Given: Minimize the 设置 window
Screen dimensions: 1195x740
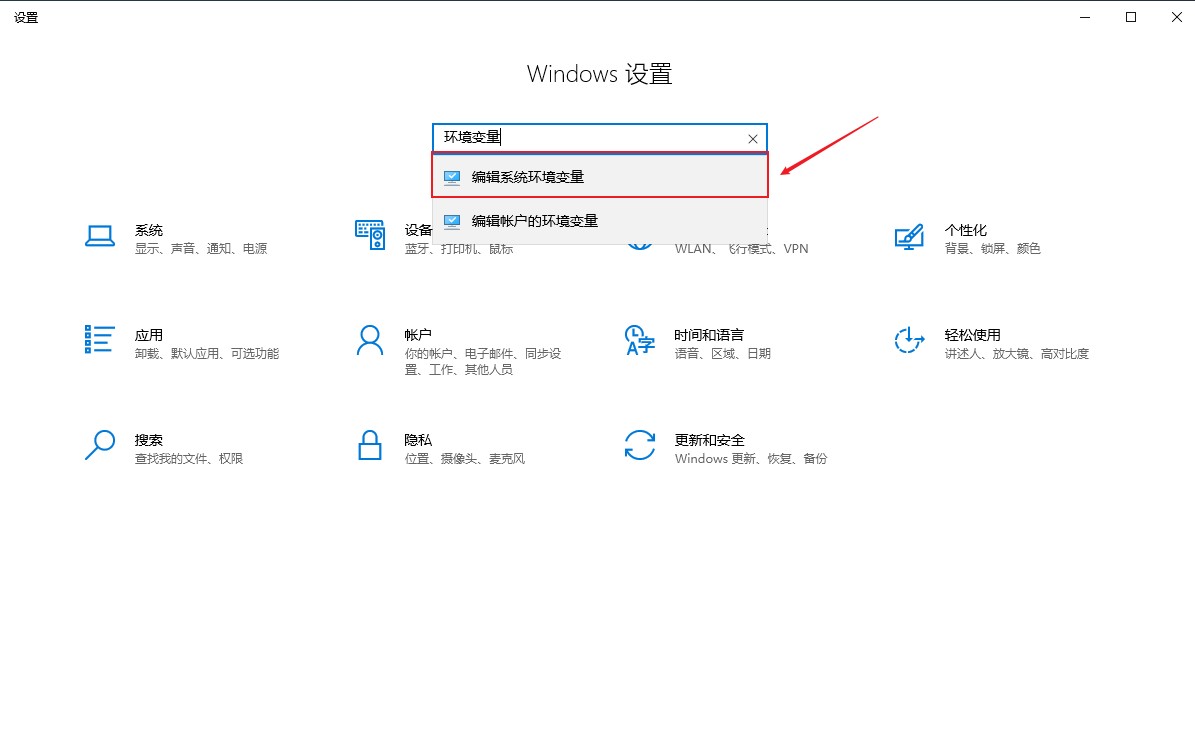Looking at the screenshot, I should coord(1084,17).
